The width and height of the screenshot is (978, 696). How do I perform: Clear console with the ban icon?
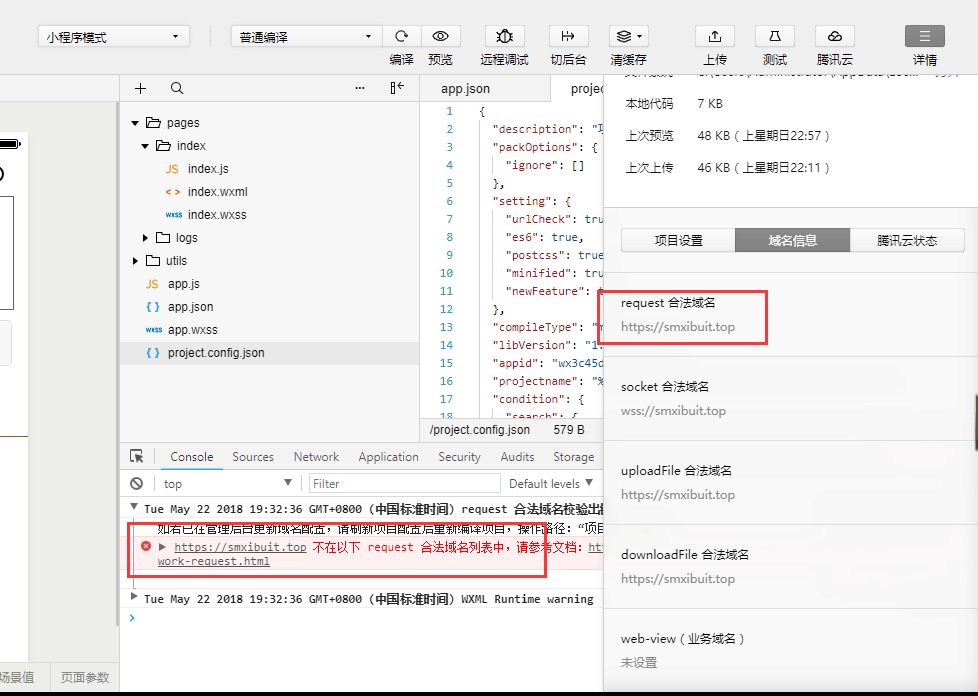[x=137, y=483]
